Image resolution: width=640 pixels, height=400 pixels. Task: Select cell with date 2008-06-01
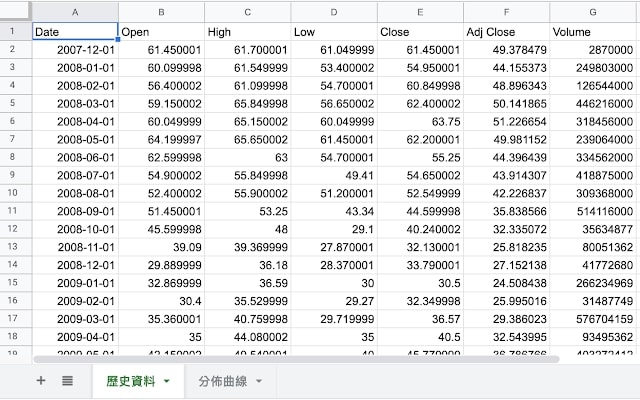click(x=75, y=158)
